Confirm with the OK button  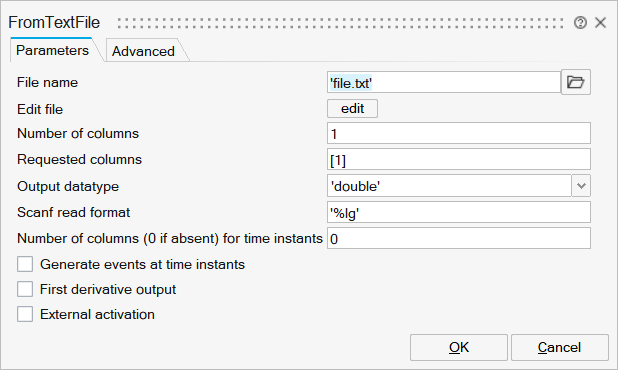(x=459, y=348)
